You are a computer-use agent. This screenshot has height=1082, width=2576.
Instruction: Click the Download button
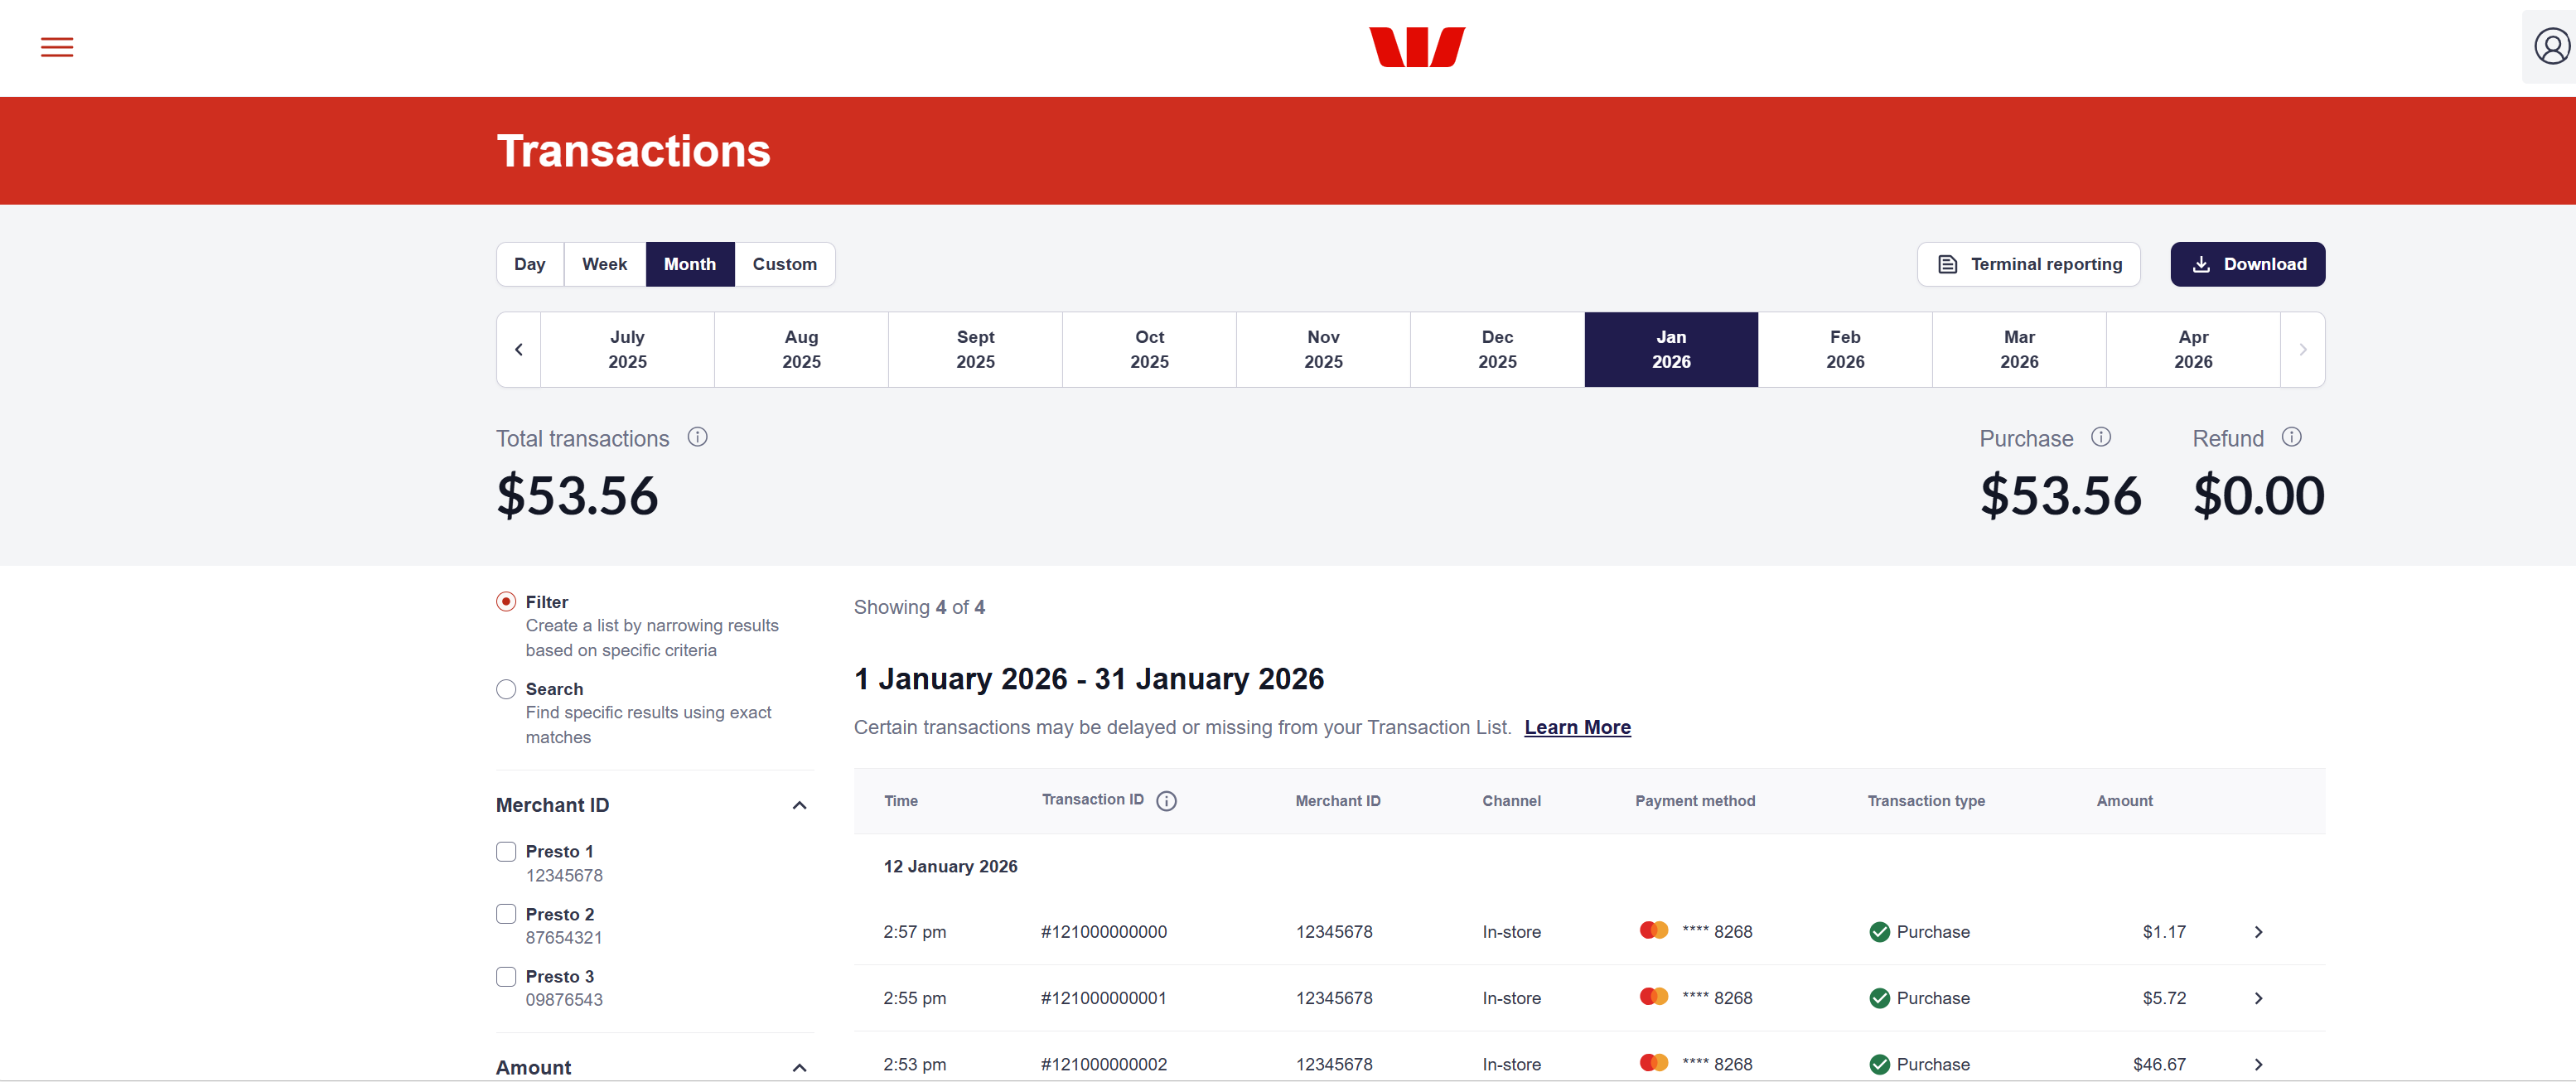pyautogui.click(x=2246, y=264)
